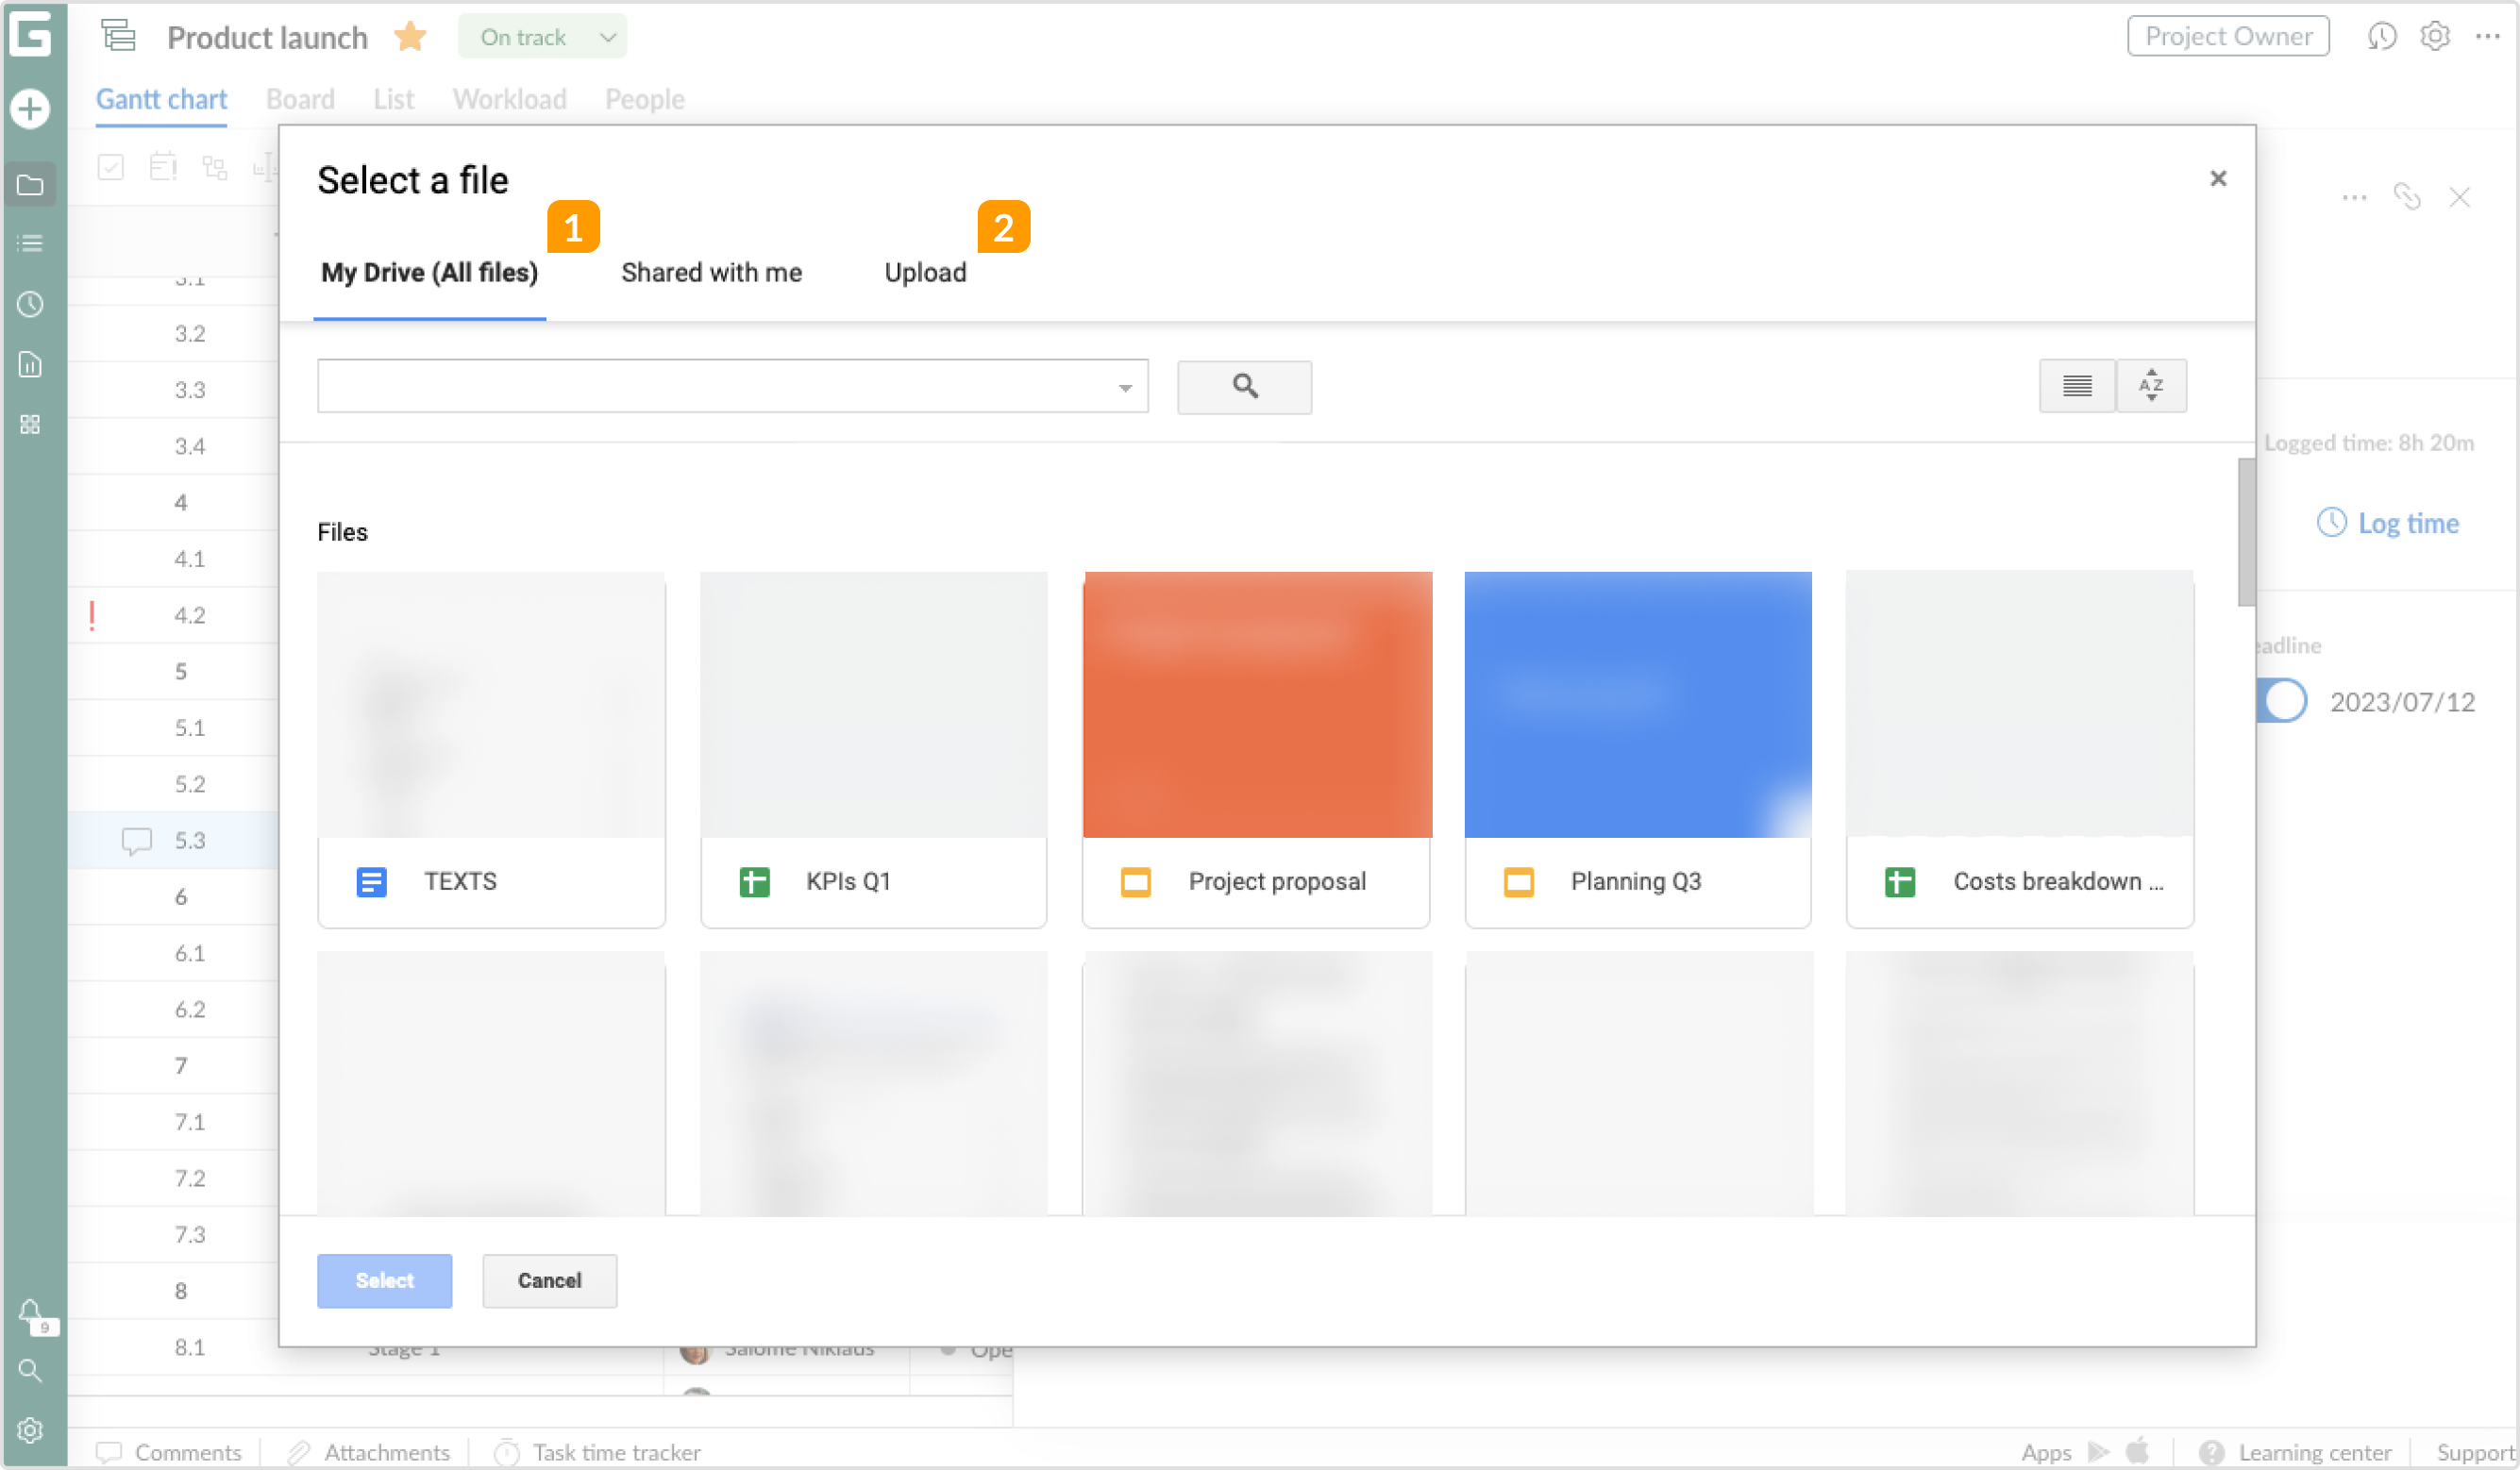This screenshot has height=1470, width=2520.
Task: Open project settings gear in header
Action: click(2435, 37)
